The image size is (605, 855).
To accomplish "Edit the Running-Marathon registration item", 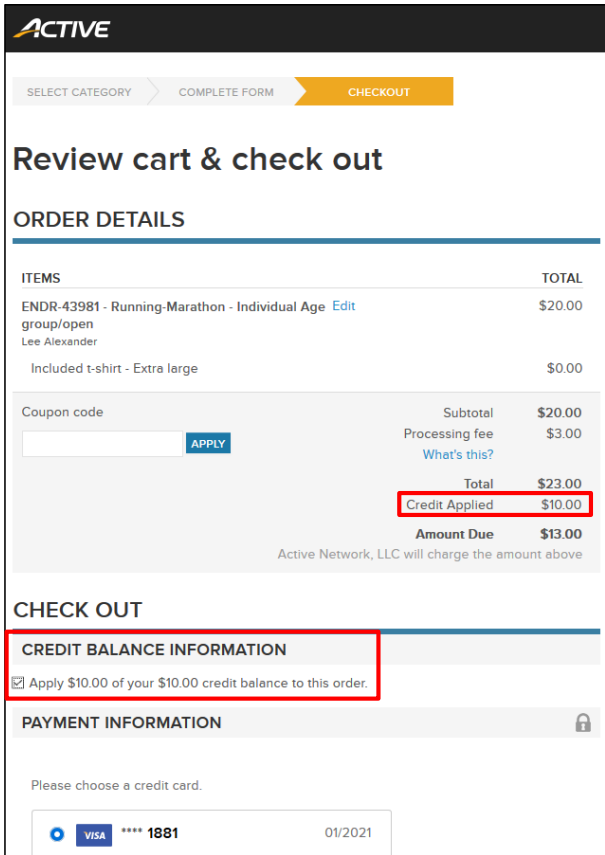I will point(343,306).
